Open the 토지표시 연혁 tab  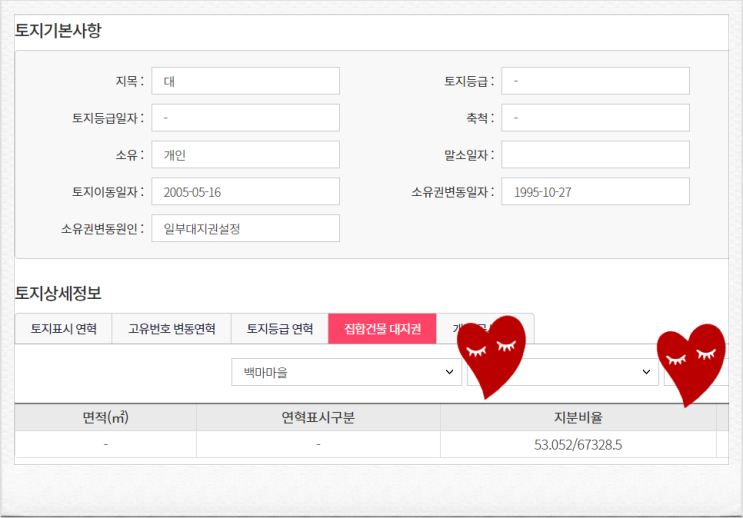tap(63, 328)
